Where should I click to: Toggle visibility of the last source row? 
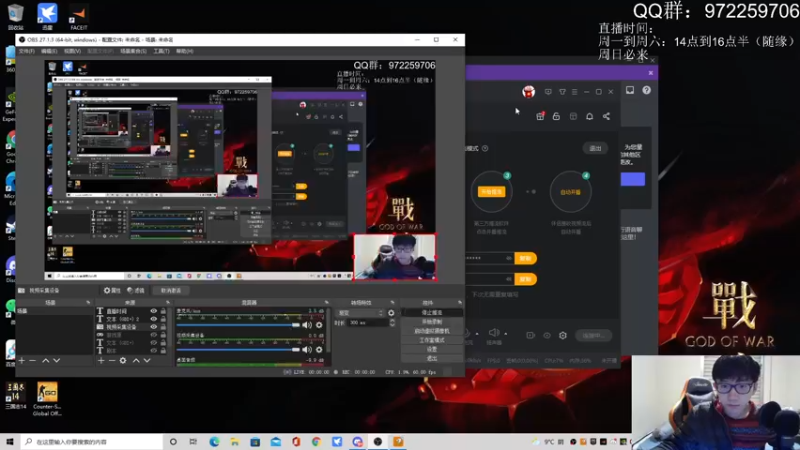point(154,351)
